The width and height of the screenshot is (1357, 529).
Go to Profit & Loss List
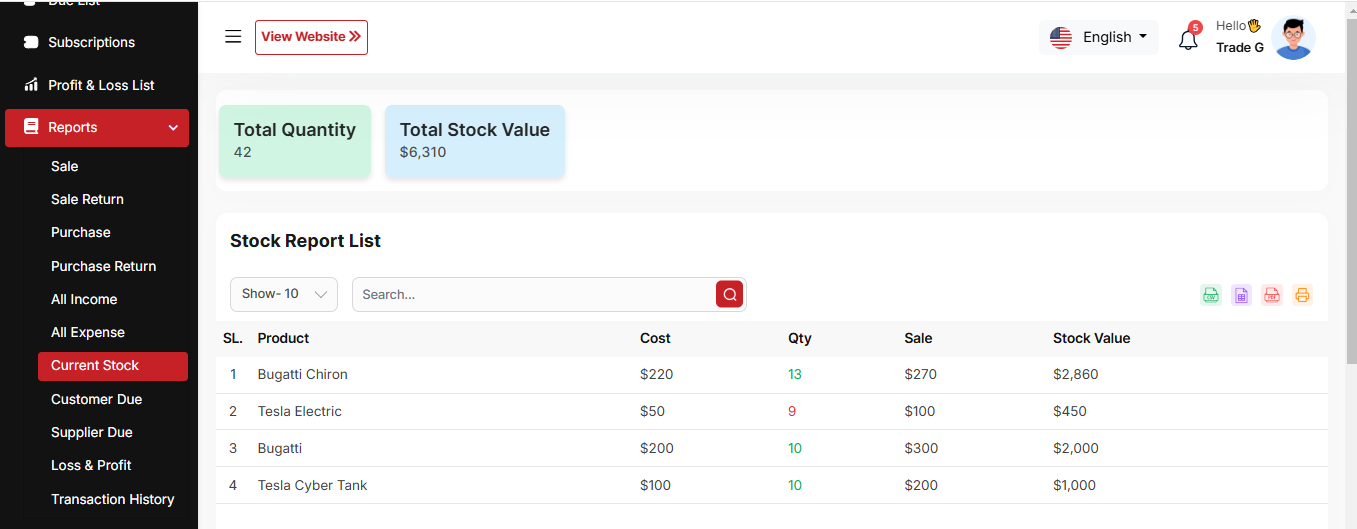pyautogui.click(x=101, y=85)
